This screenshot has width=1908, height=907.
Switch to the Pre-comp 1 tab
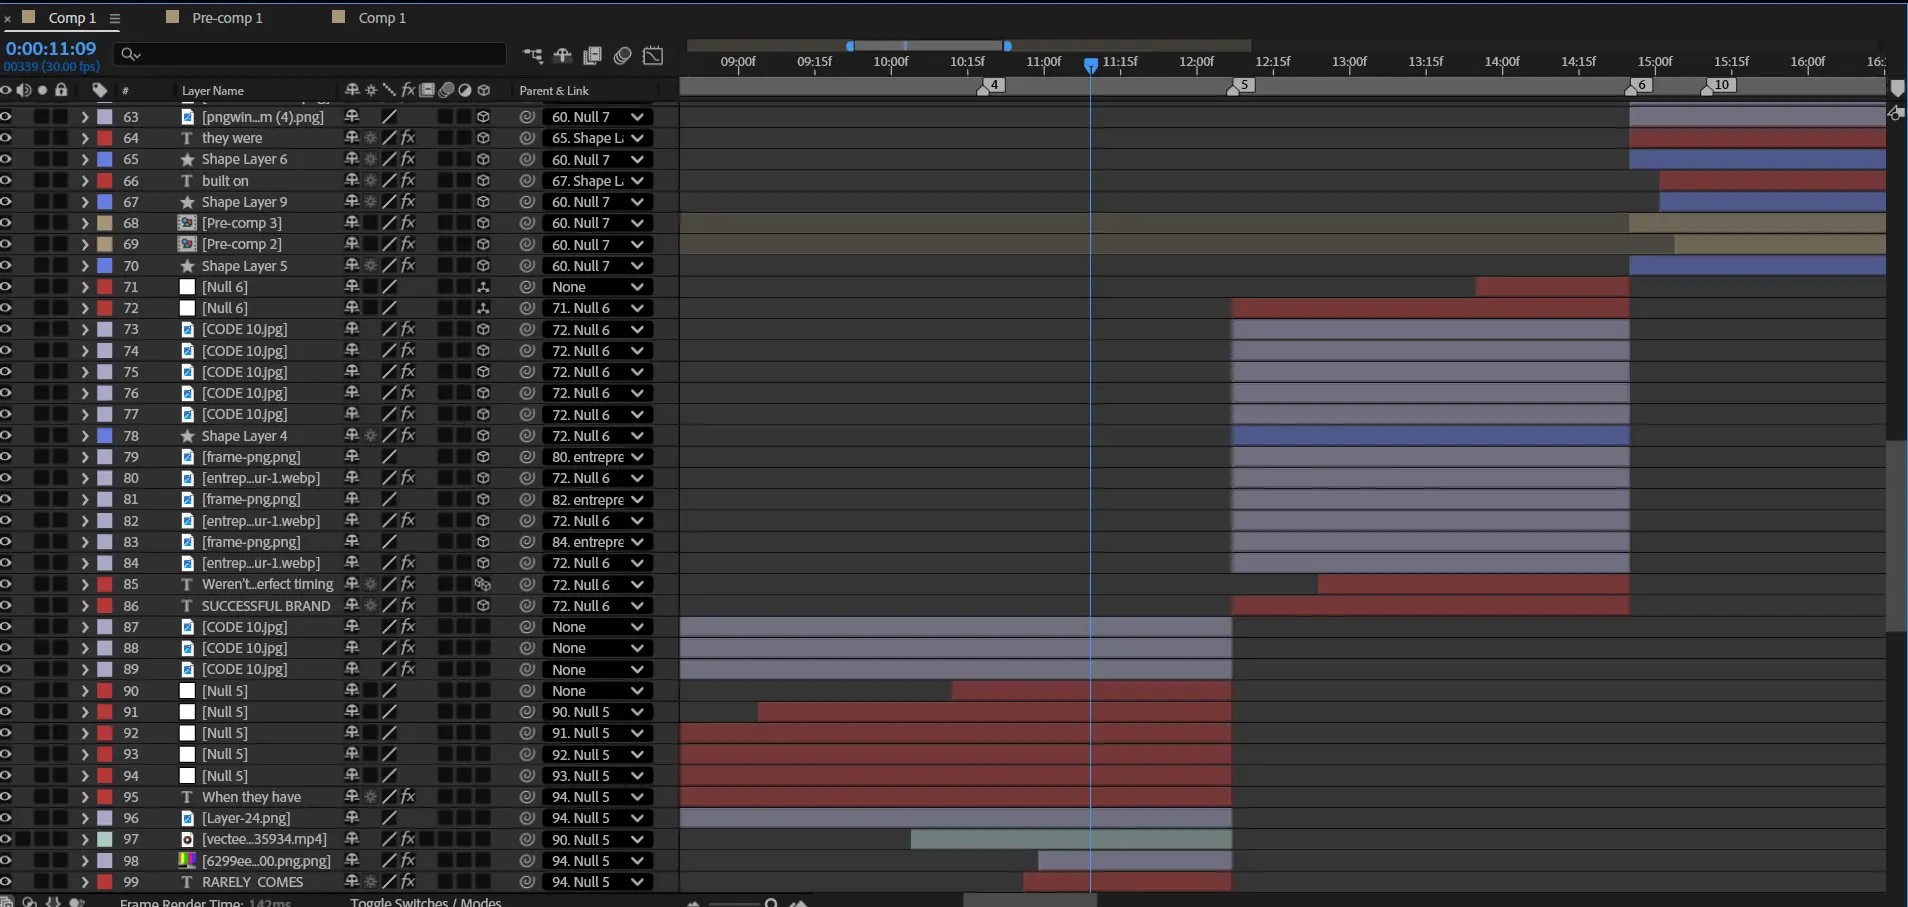click(x=226, y=18)
